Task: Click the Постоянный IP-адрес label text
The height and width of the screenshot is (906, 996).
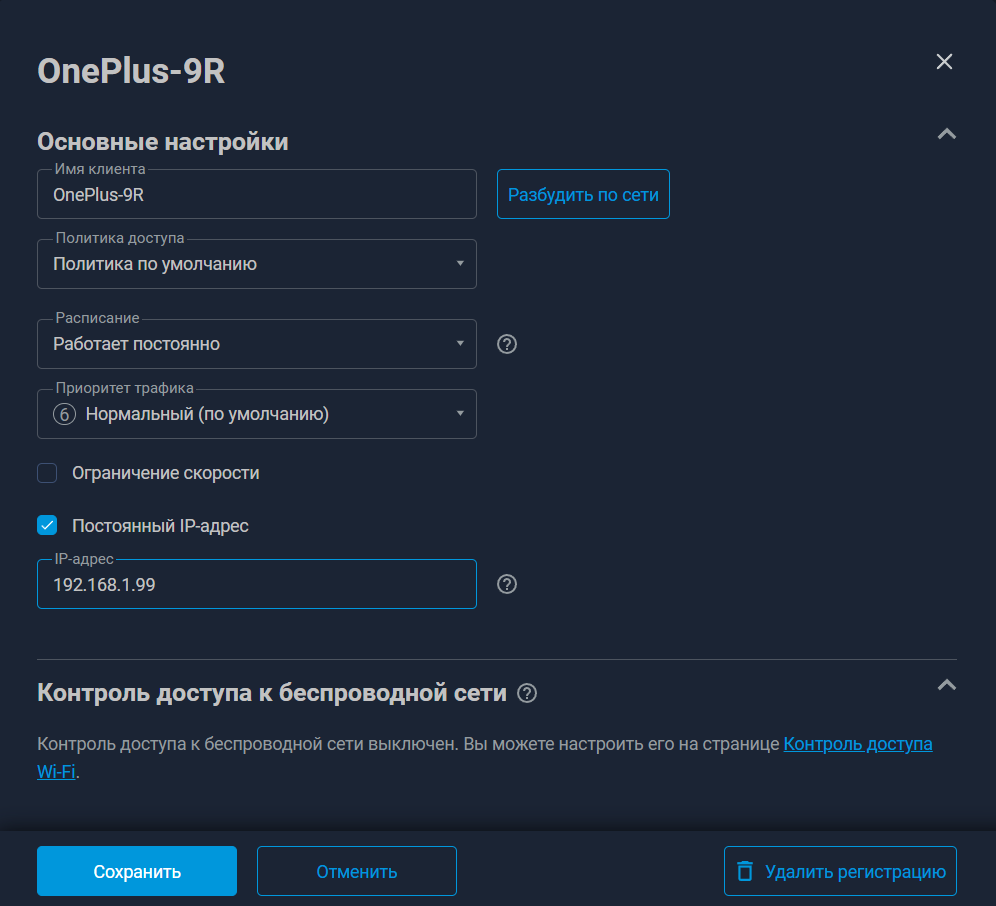Action: [x=160, y=526]
